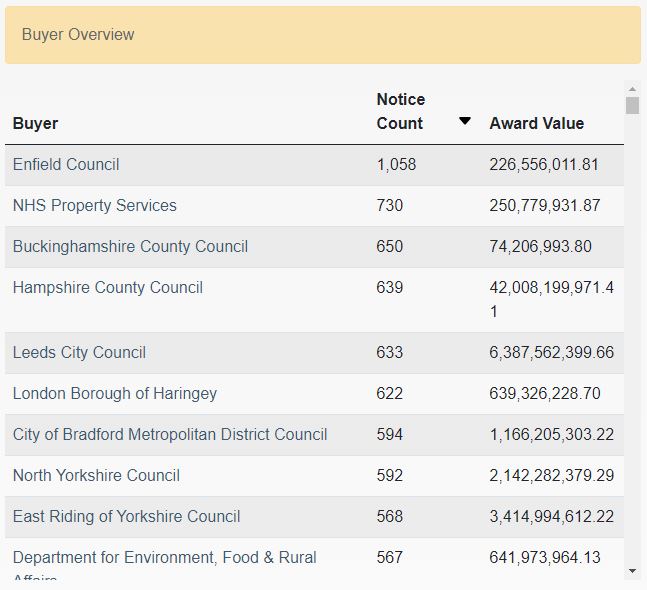Click award value 1,166,205,303.22
The height and width of the screenshot is (590, 647).
coord(552,434)
